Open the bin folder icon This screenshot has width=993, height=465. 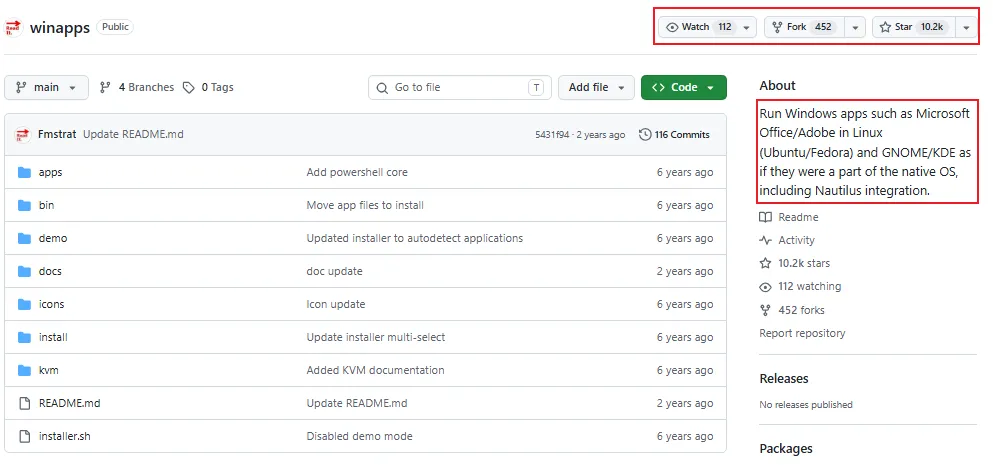(25, 205)
